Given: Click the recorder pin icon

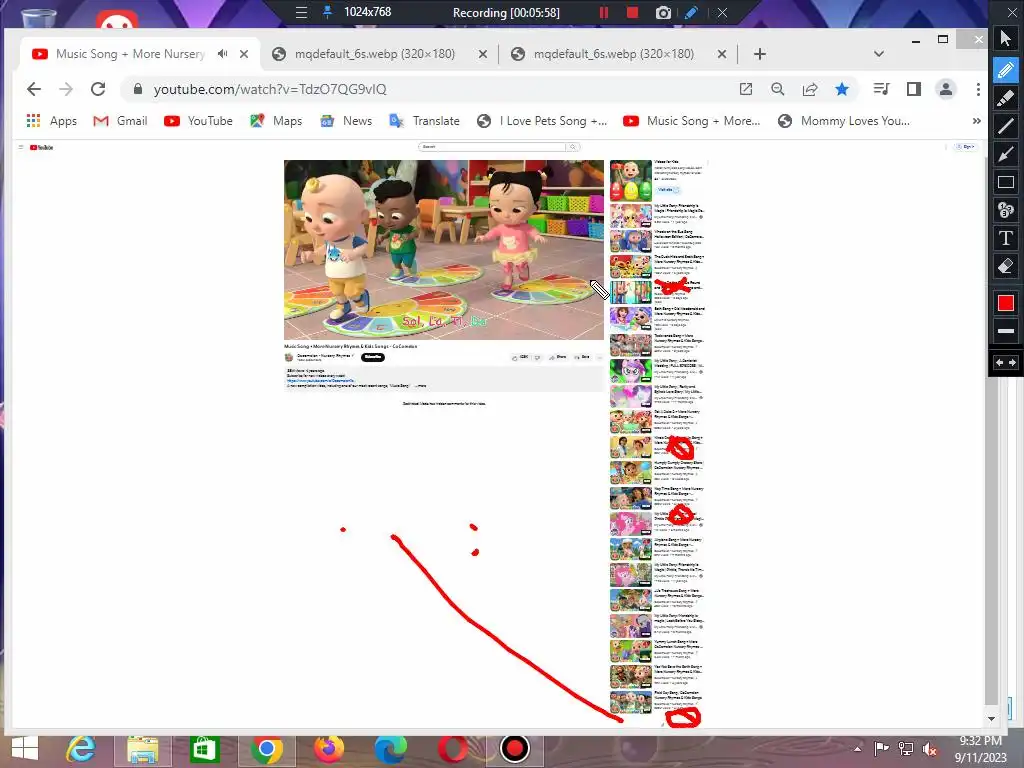Looking at the screenshot, I should coord(328,12).
